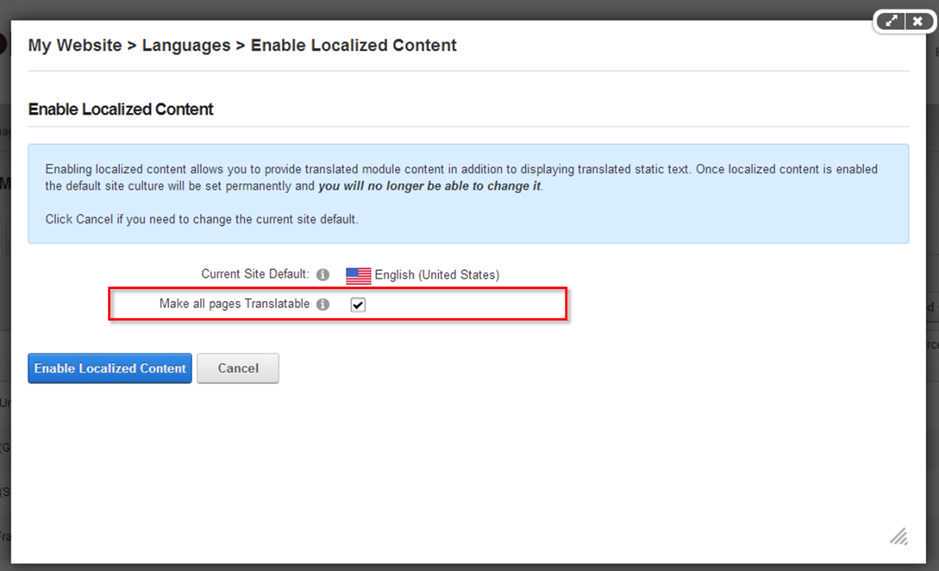Click info icon beside Make all pages Translatable
Screen dimensions: 939x571
[323, 304]
